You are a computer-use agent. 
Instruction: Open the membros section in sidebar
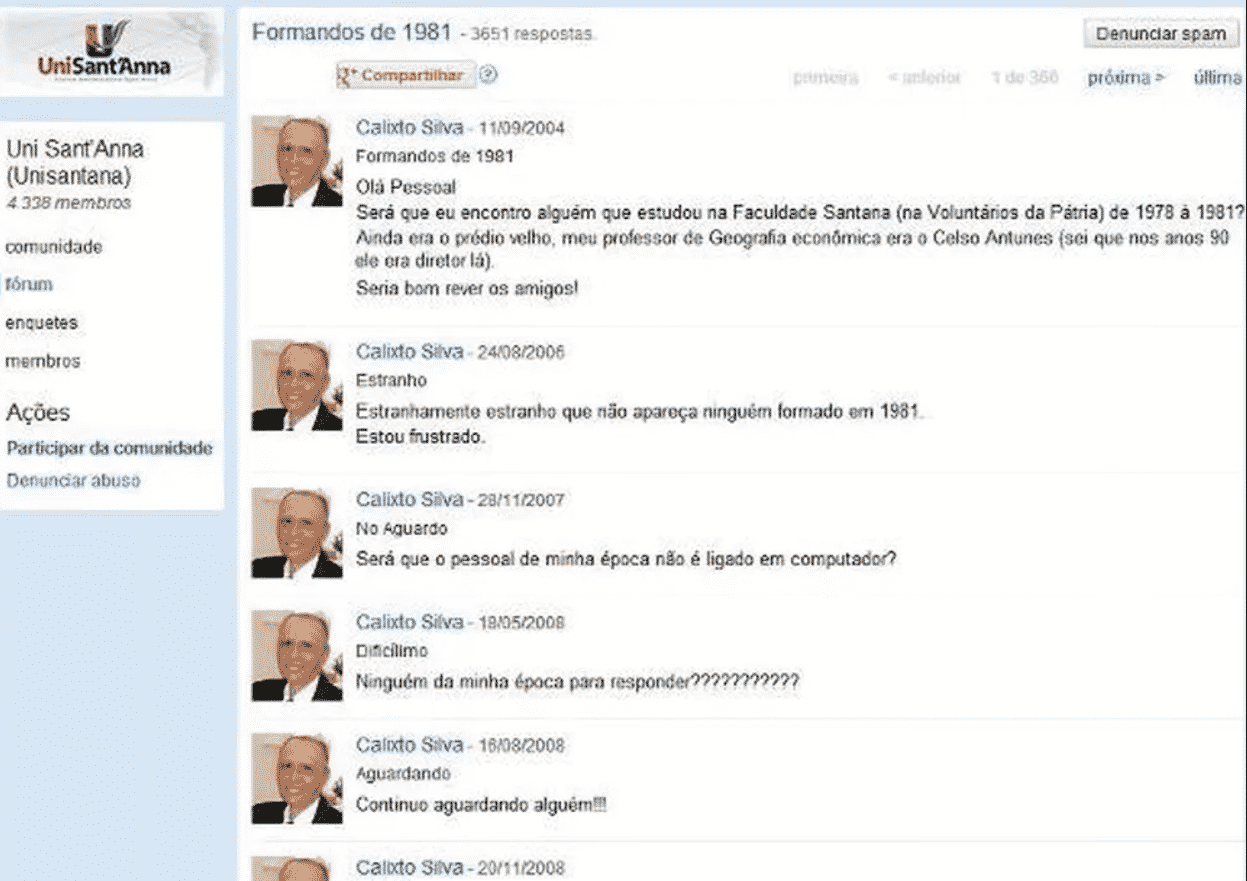(43, 361)
